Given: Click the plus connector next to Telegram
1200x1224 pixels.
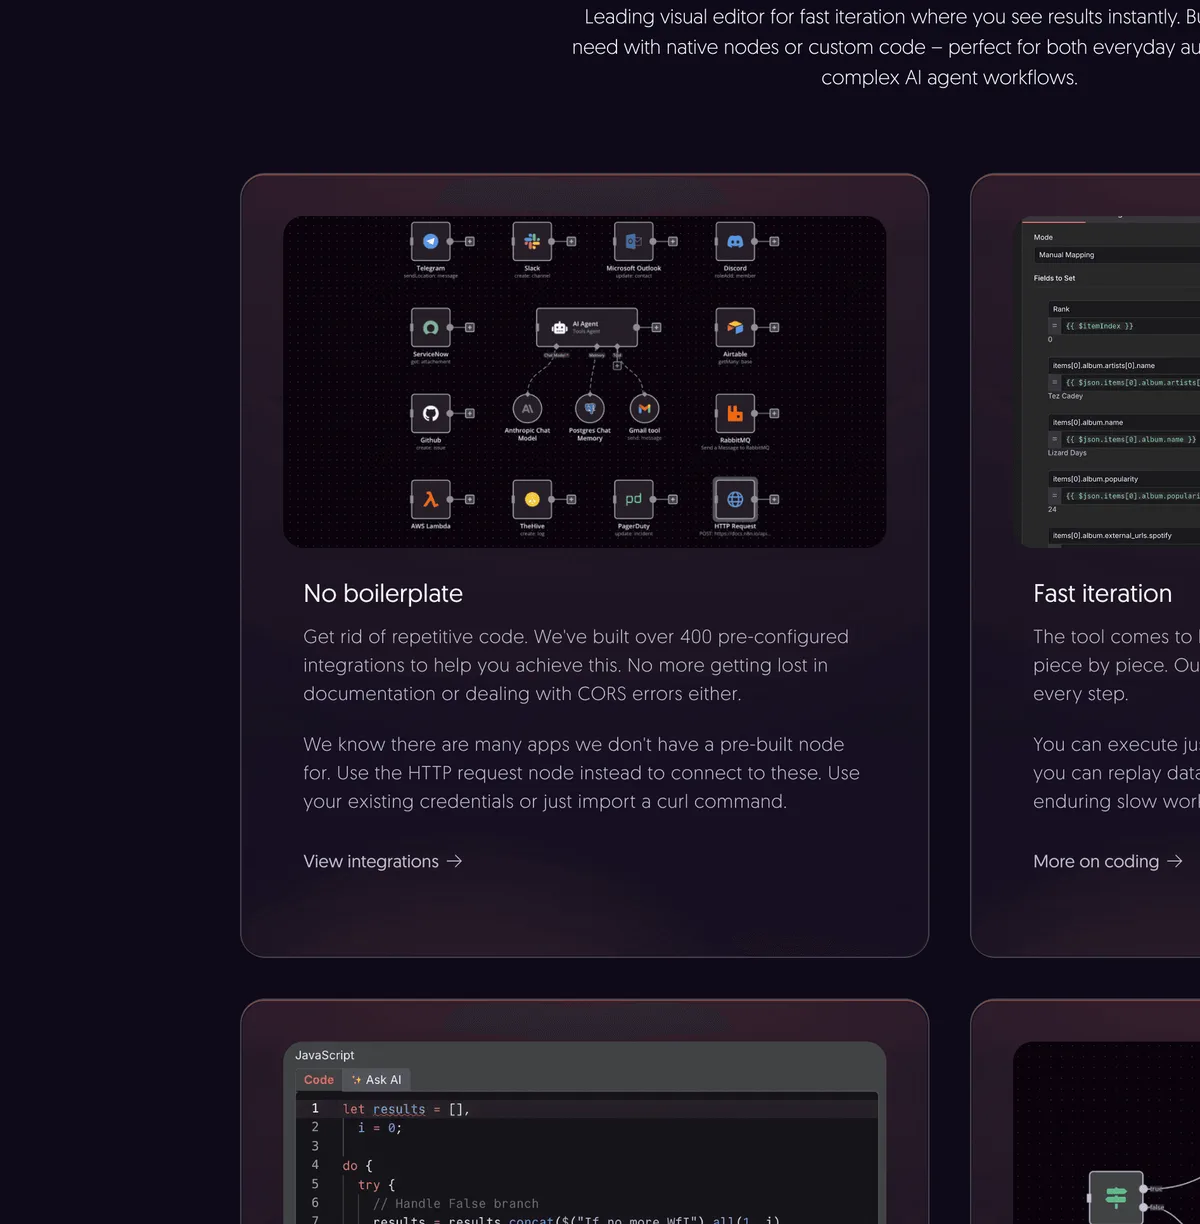Looking at the screenshot, I should coord(470,241).
